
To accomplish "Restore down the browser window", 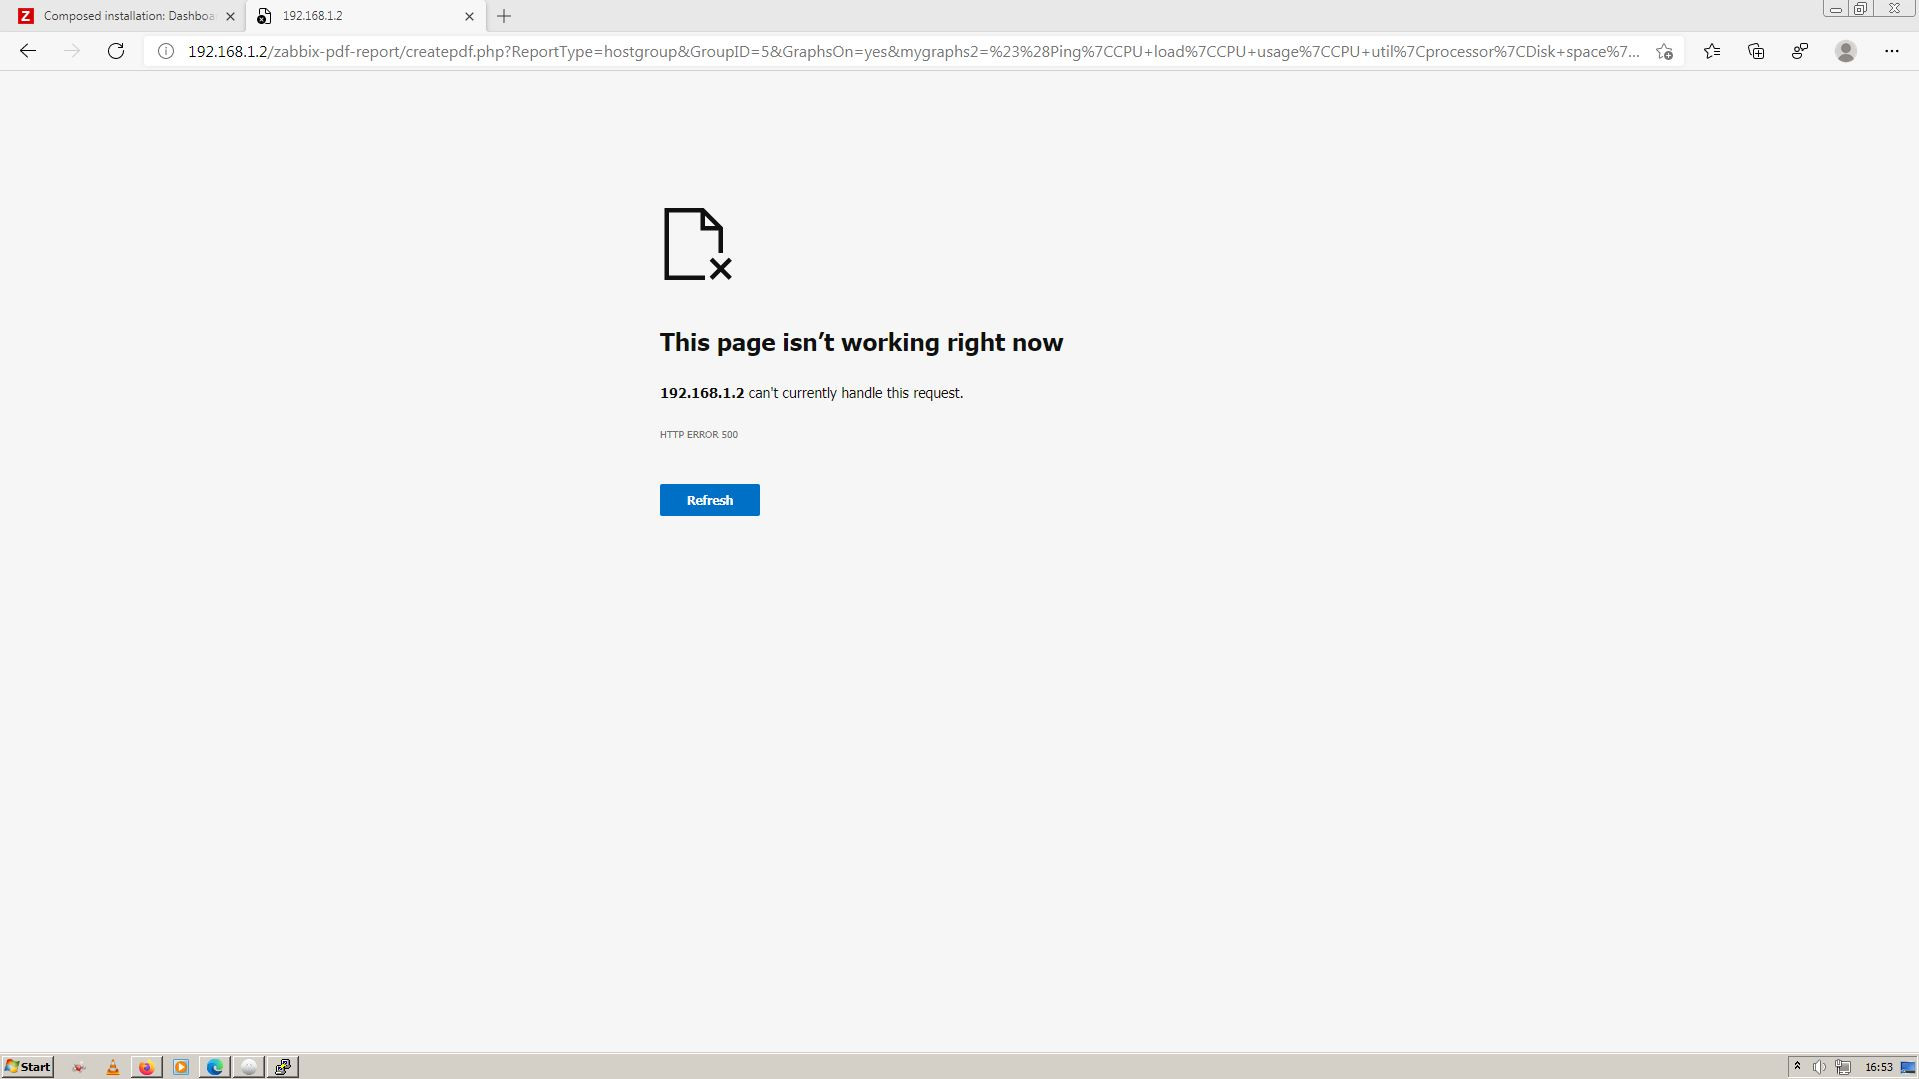I will pyautogui.click(x=1860, y=9).
